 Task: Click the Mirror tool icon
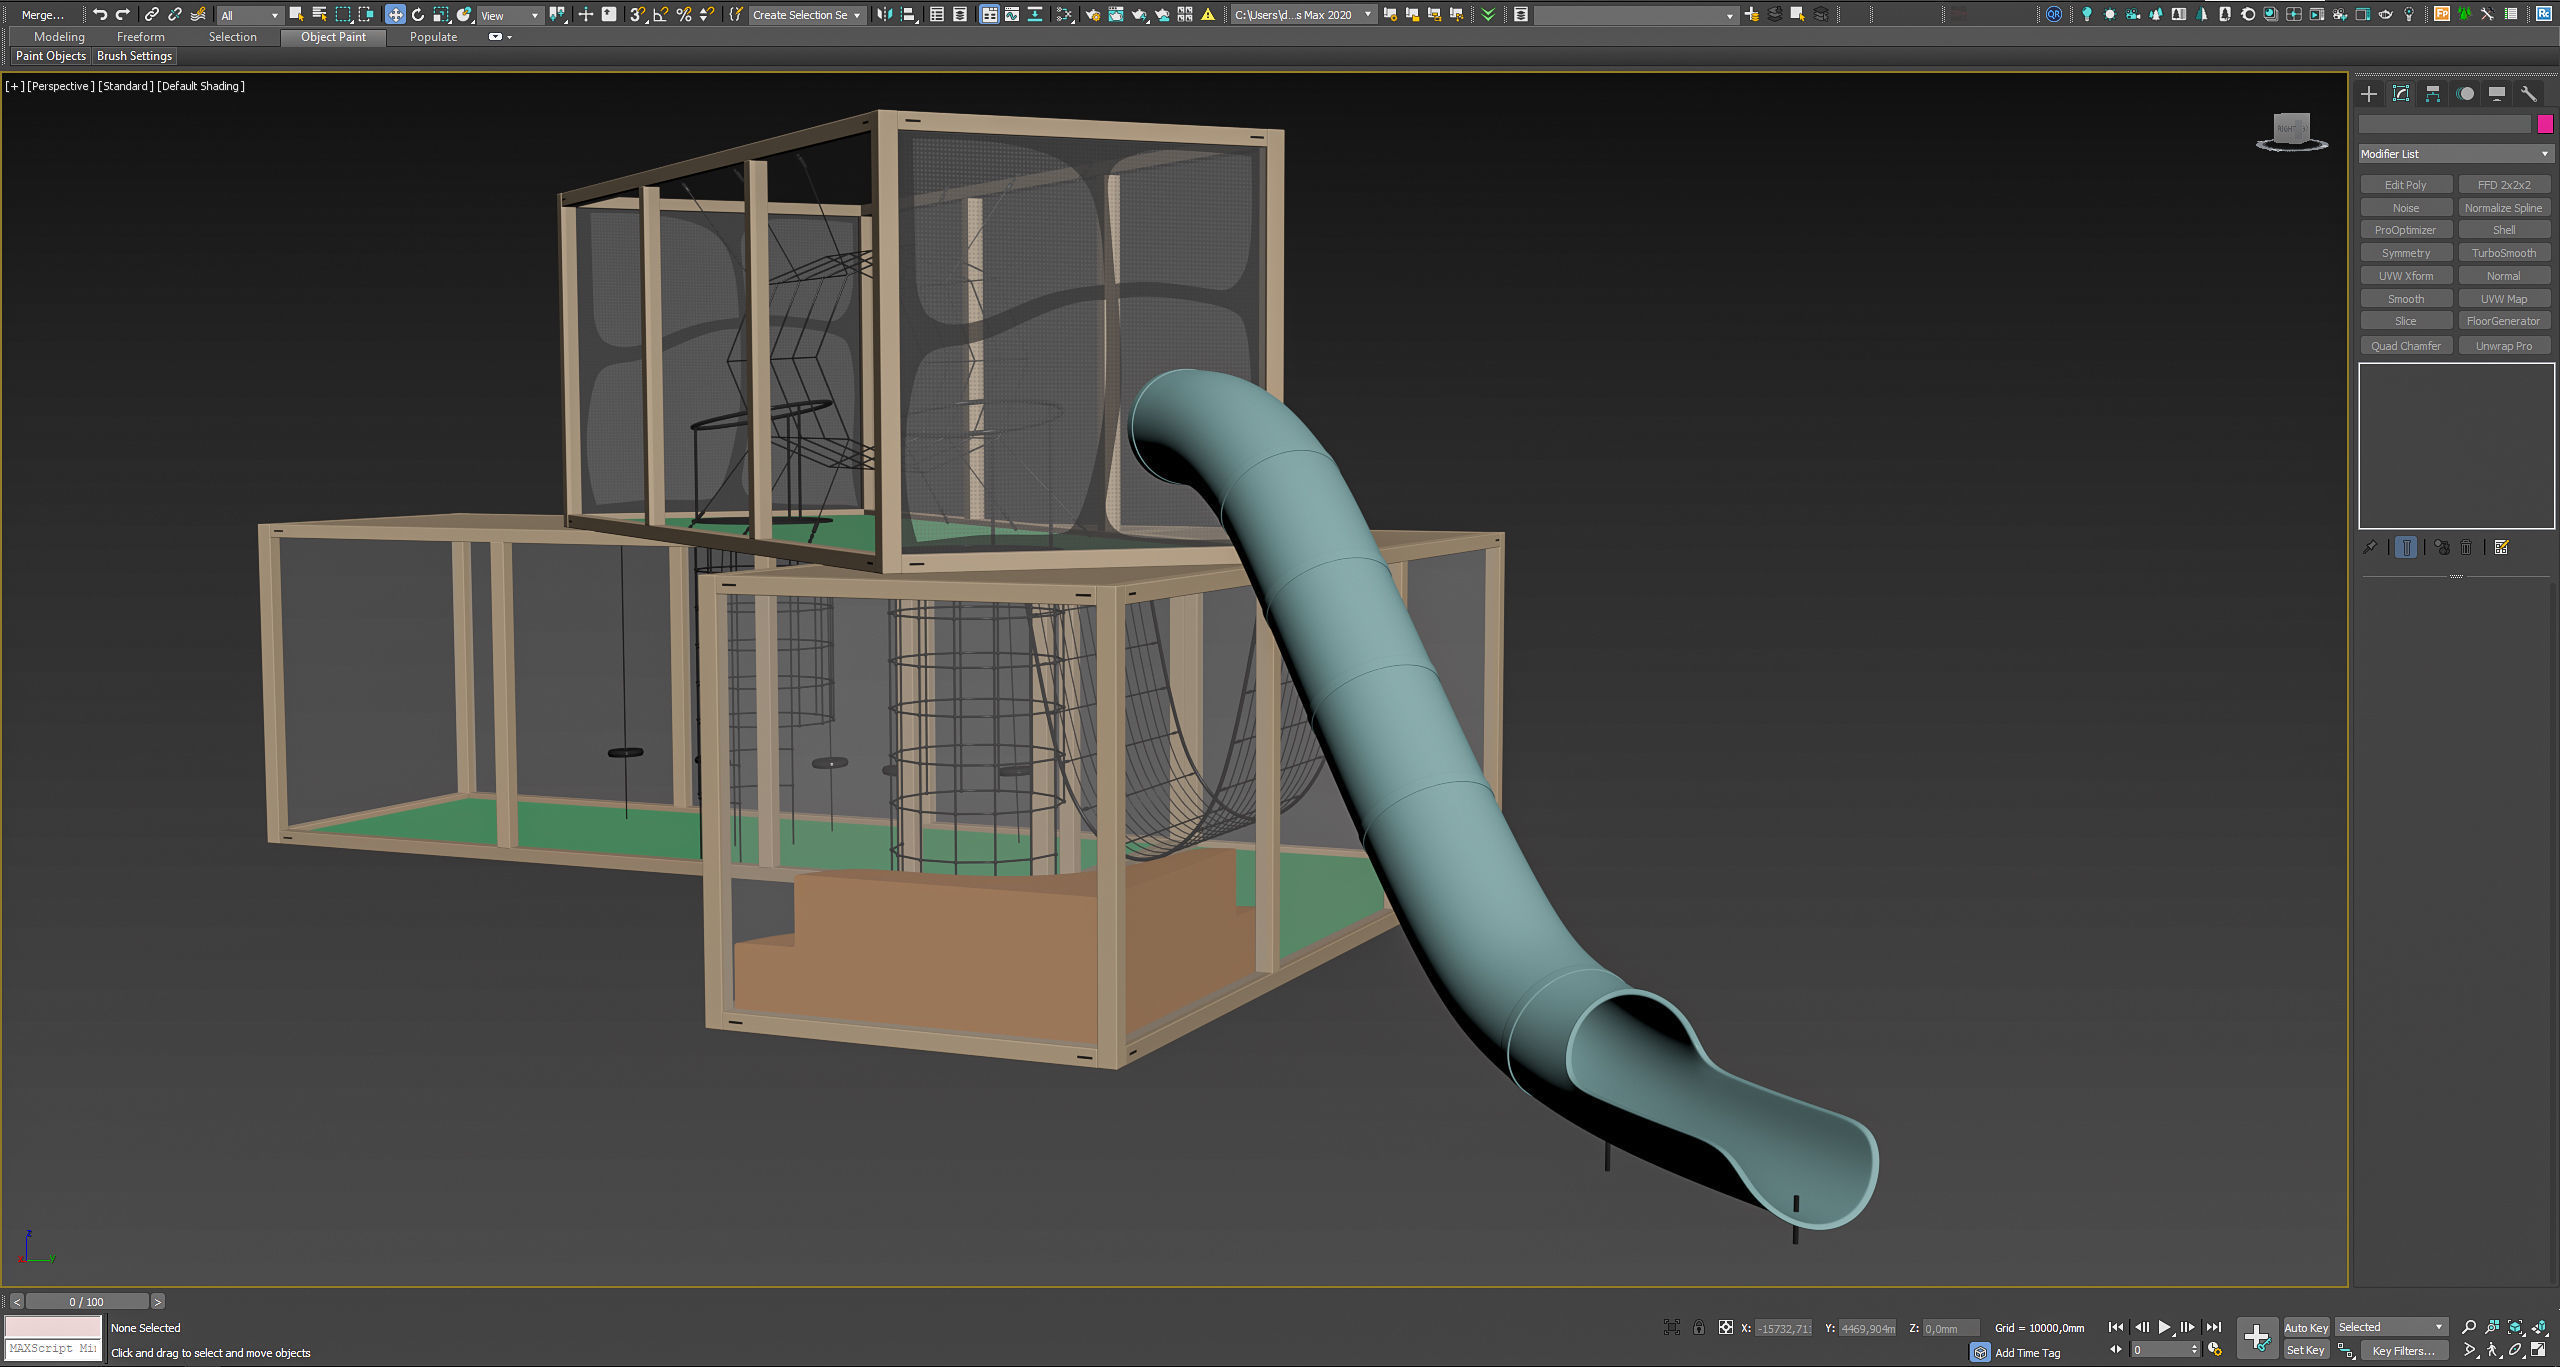[x=884, y=14]
